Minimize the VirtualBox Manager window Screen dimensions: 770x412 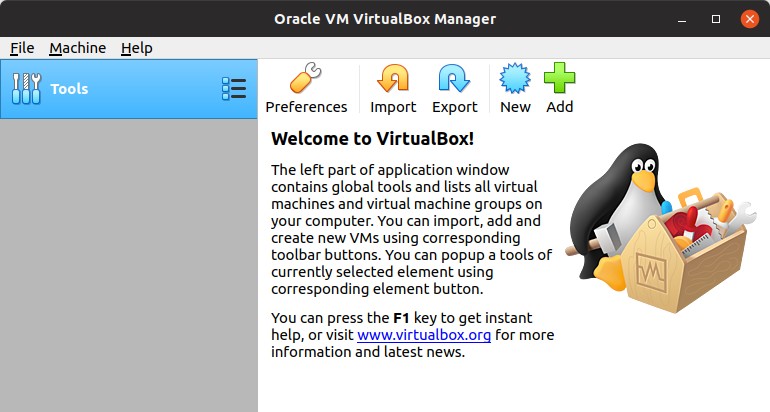[682, 20]
